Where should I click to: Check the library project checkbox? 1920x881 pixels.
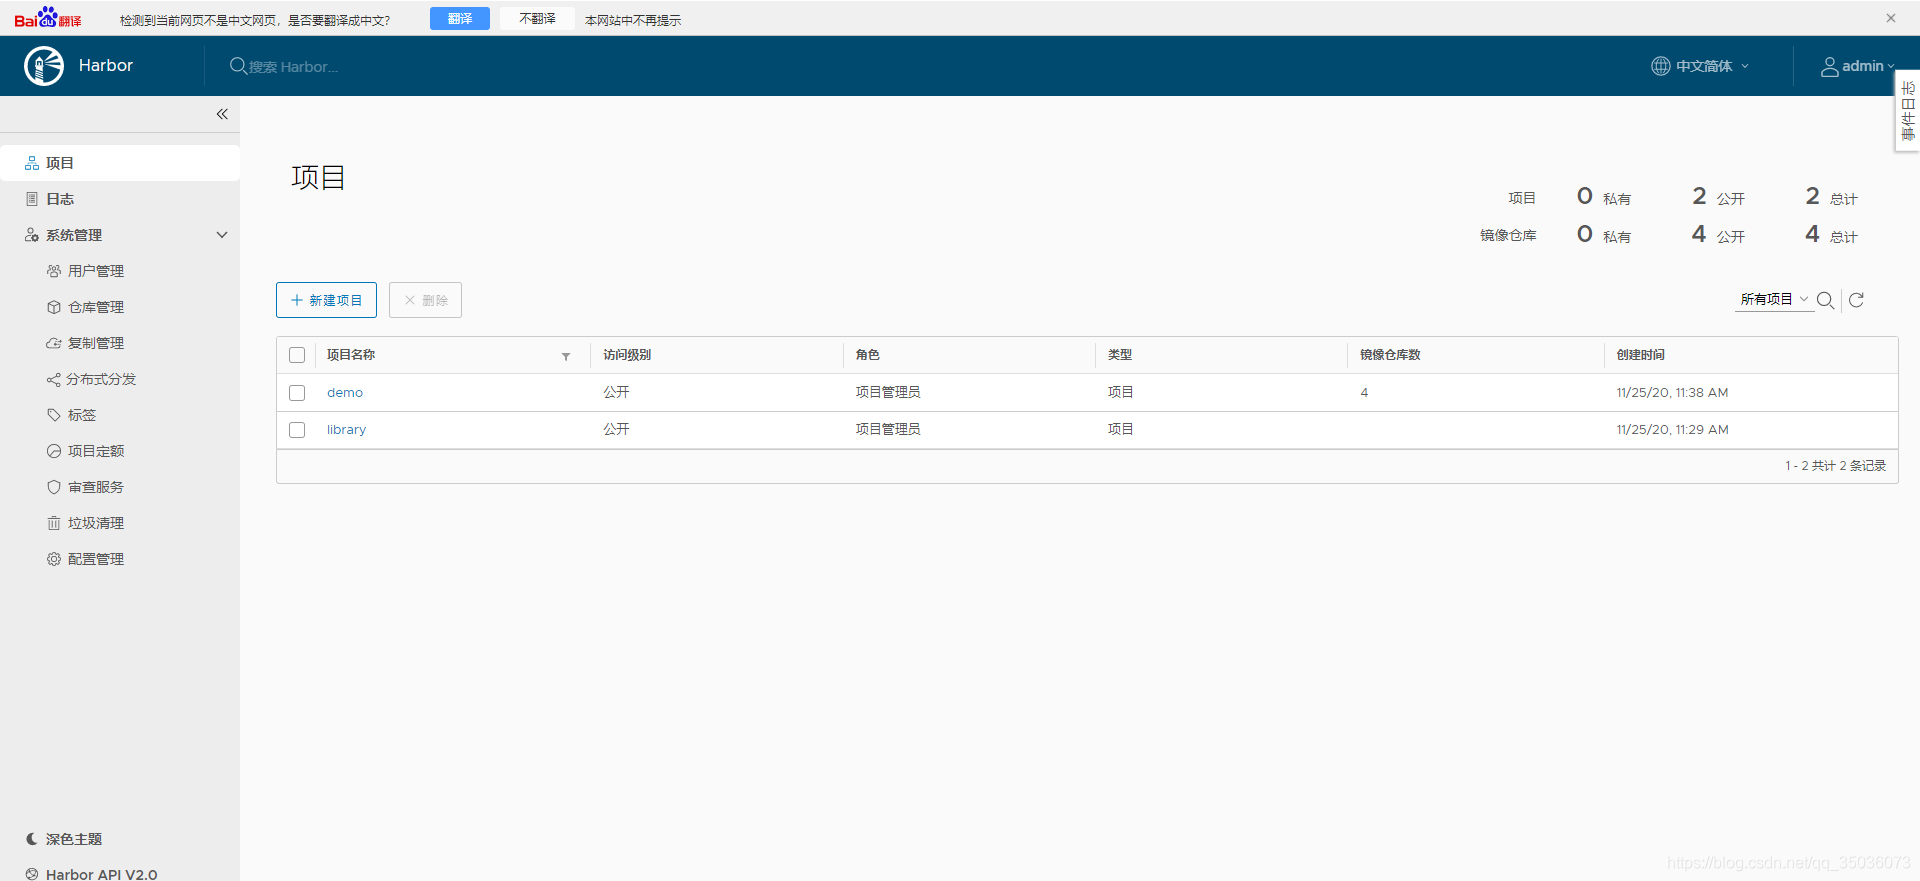(x=297, y=430)
